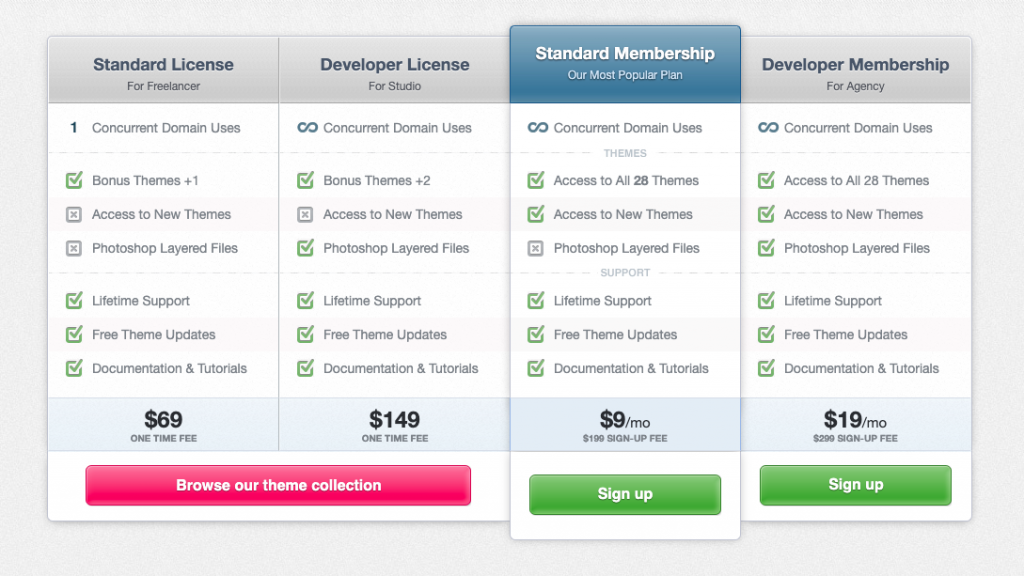Click Sign up under Standard Membership

[625, 494]
